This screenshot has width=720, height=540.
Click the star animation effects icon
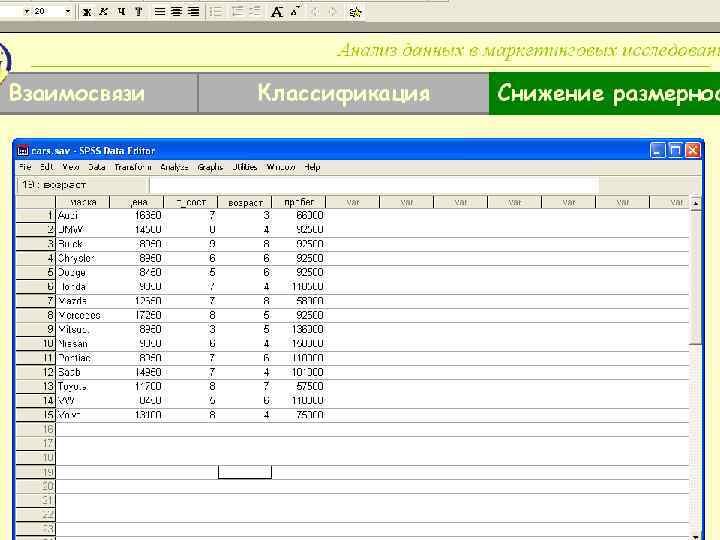point(355,12)
